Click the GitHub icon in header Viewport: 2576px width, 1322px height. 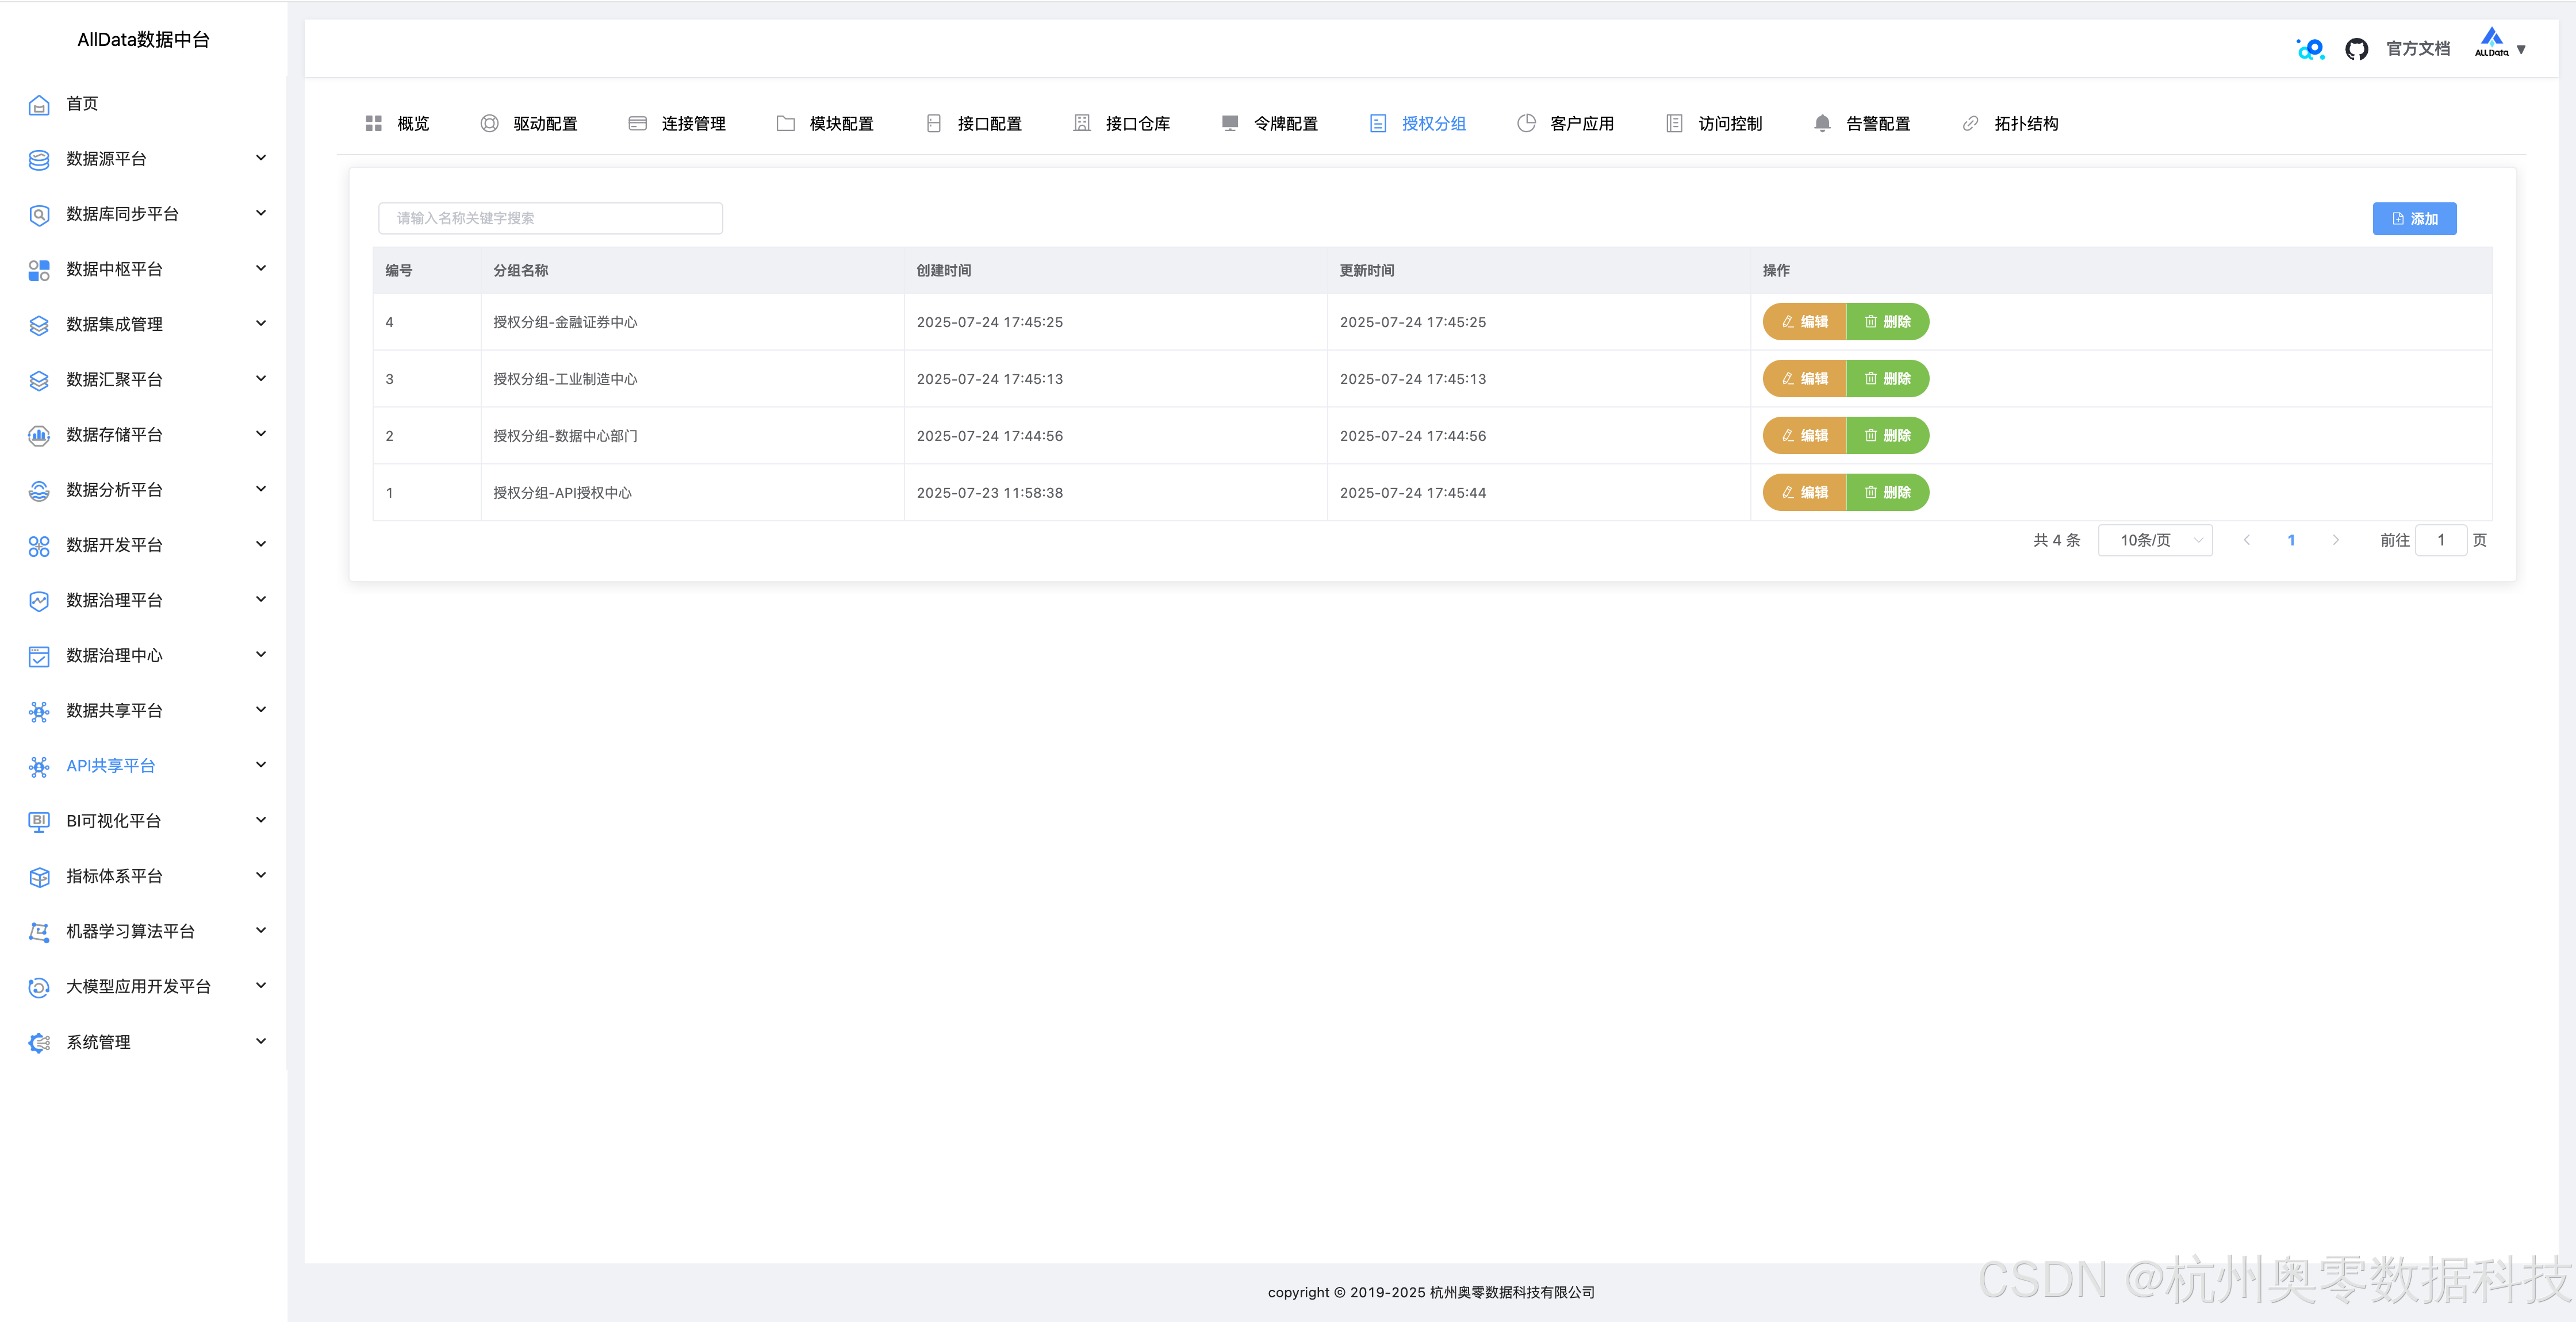coord(2356,49)
